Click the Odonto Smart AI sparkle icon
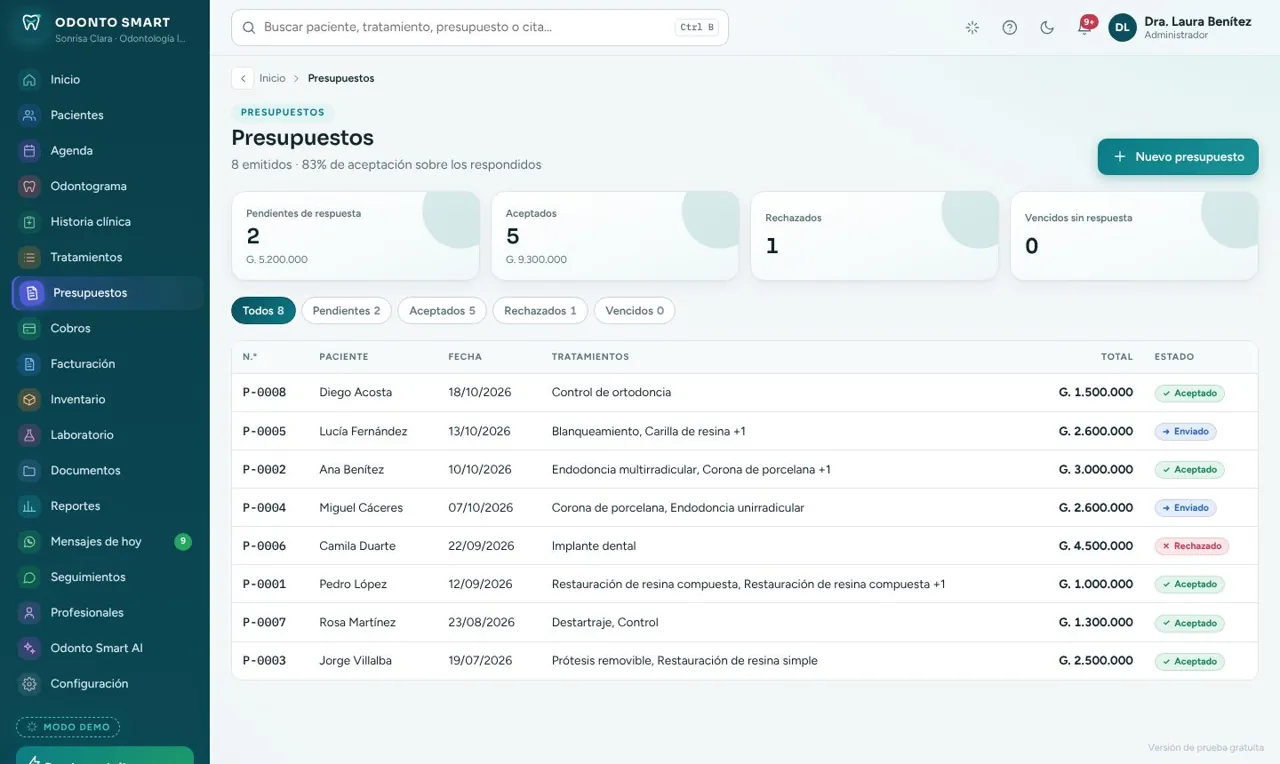 click(x=30, y=648)
